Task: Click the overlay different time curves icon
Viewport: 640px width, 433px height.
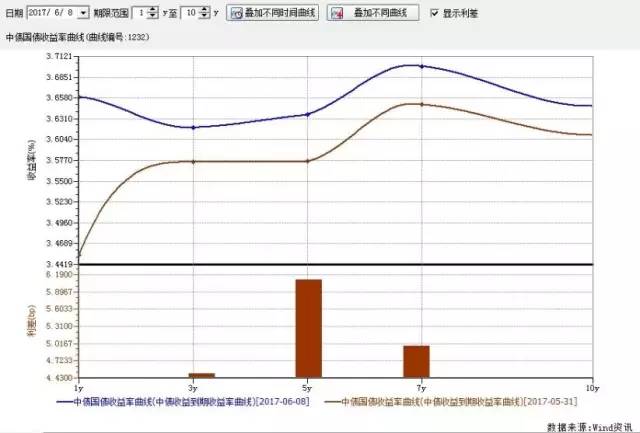Action: click(237, 14)
